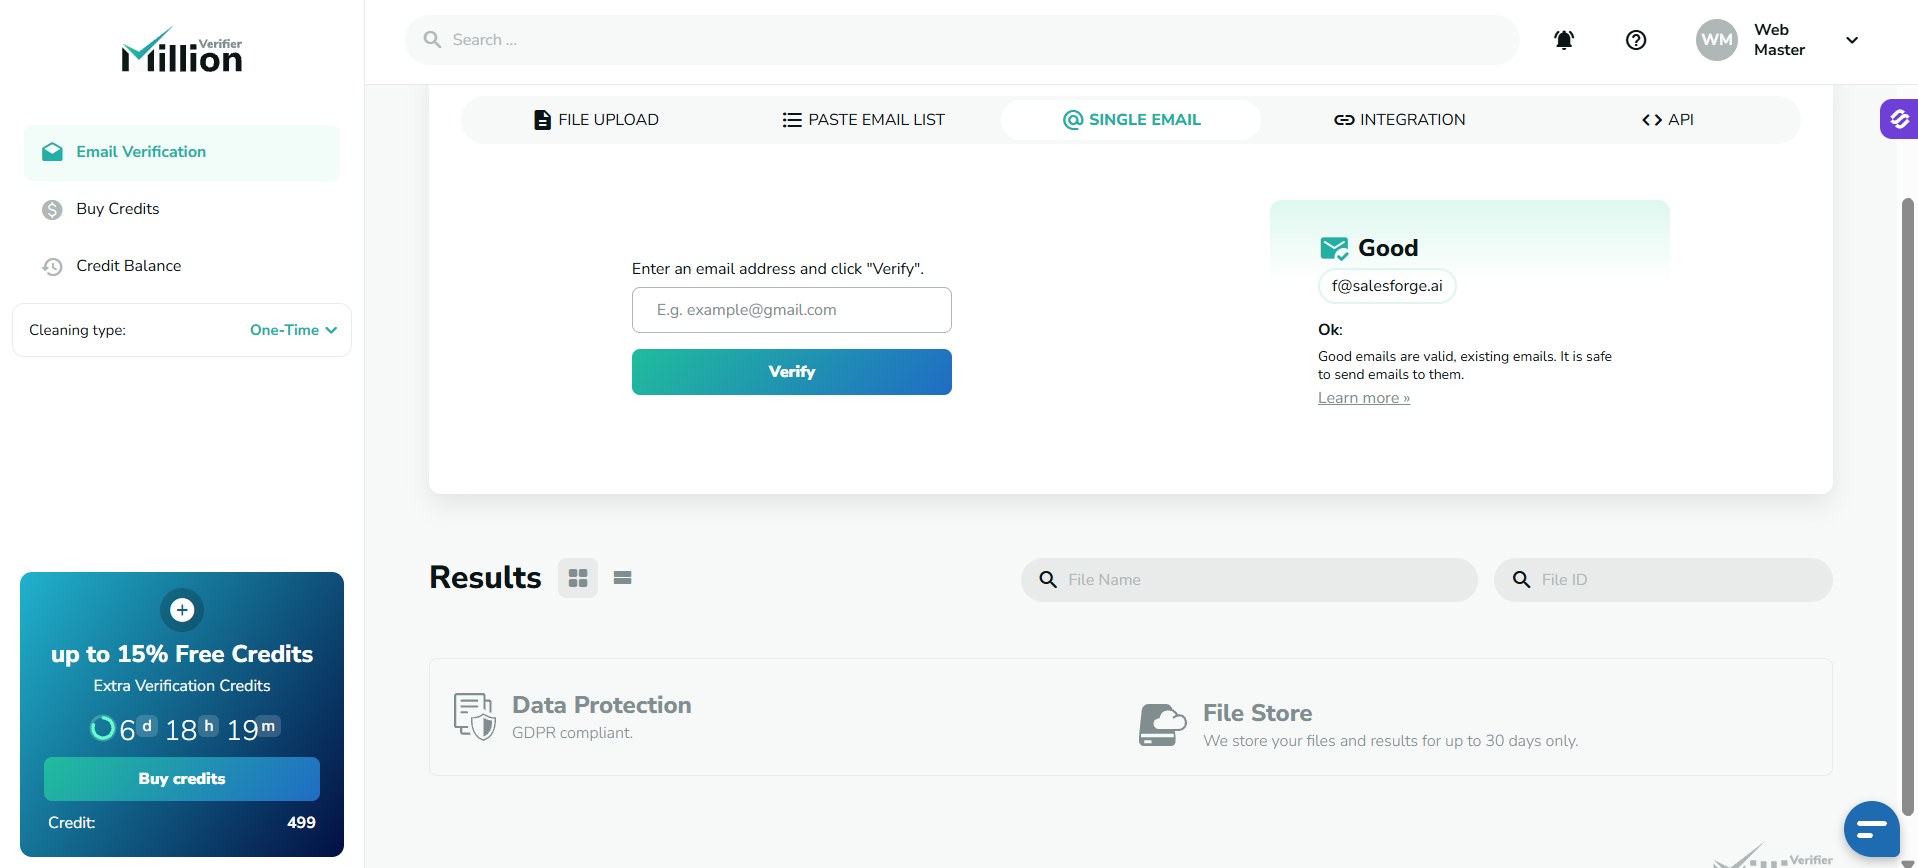The image size is (1918, 868).
Task: Click the Data Protection shield icon
Action: pos(475,717)
